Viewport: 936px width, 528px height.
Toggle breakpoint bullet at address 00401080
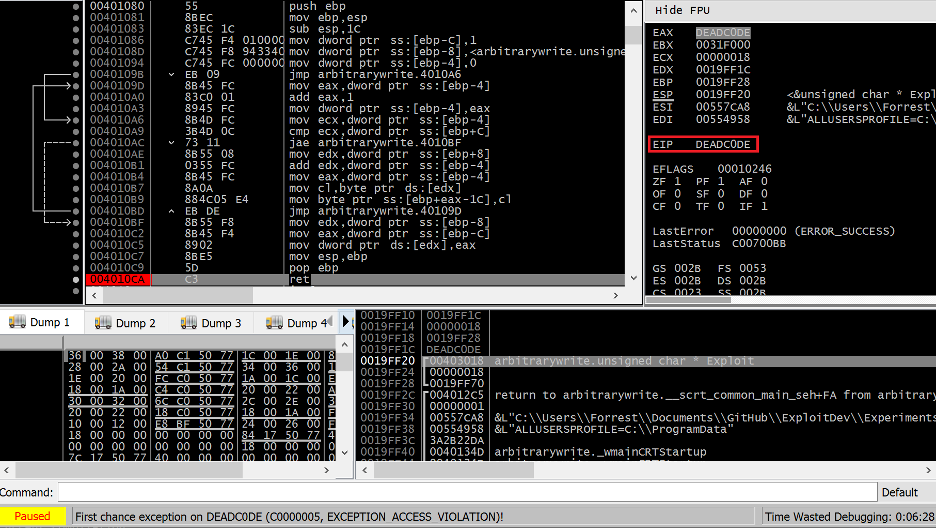click(77, 6)
